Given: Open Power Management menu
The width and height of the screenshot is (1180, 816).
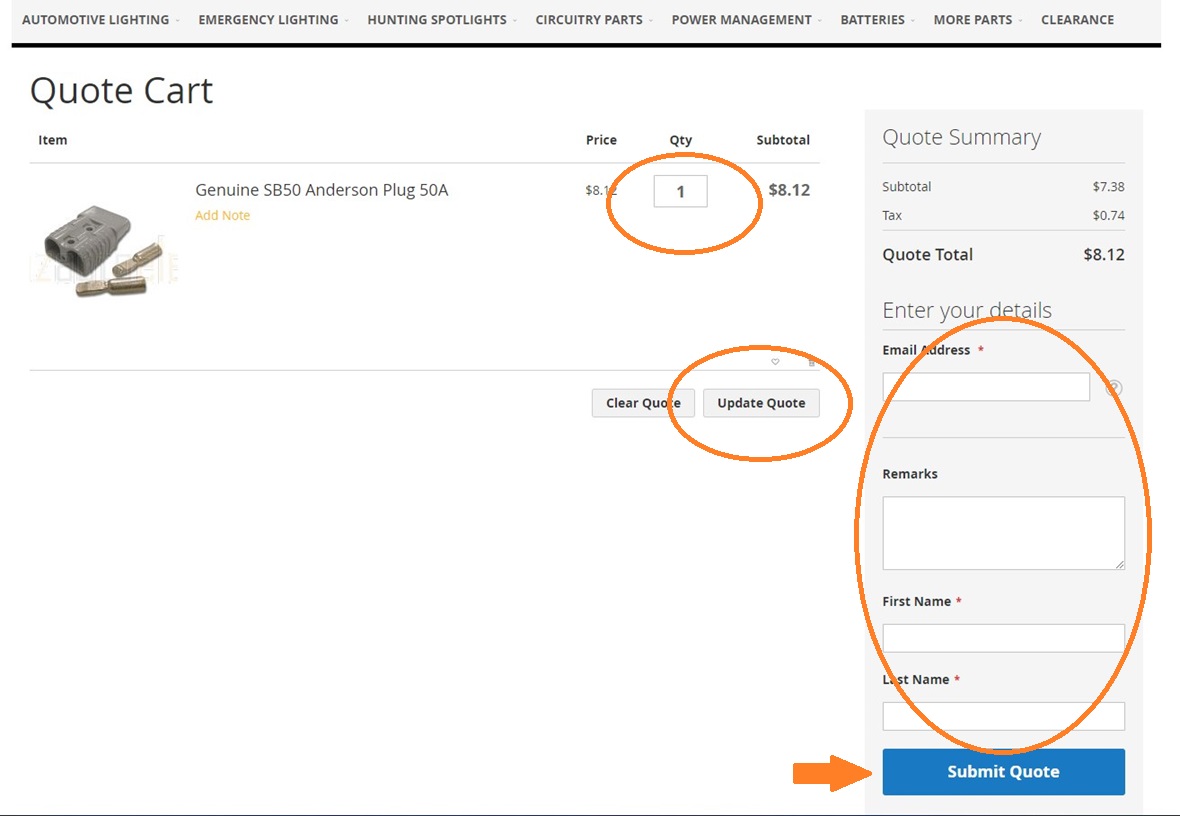Looking at the screenshot, I should 742,20.
